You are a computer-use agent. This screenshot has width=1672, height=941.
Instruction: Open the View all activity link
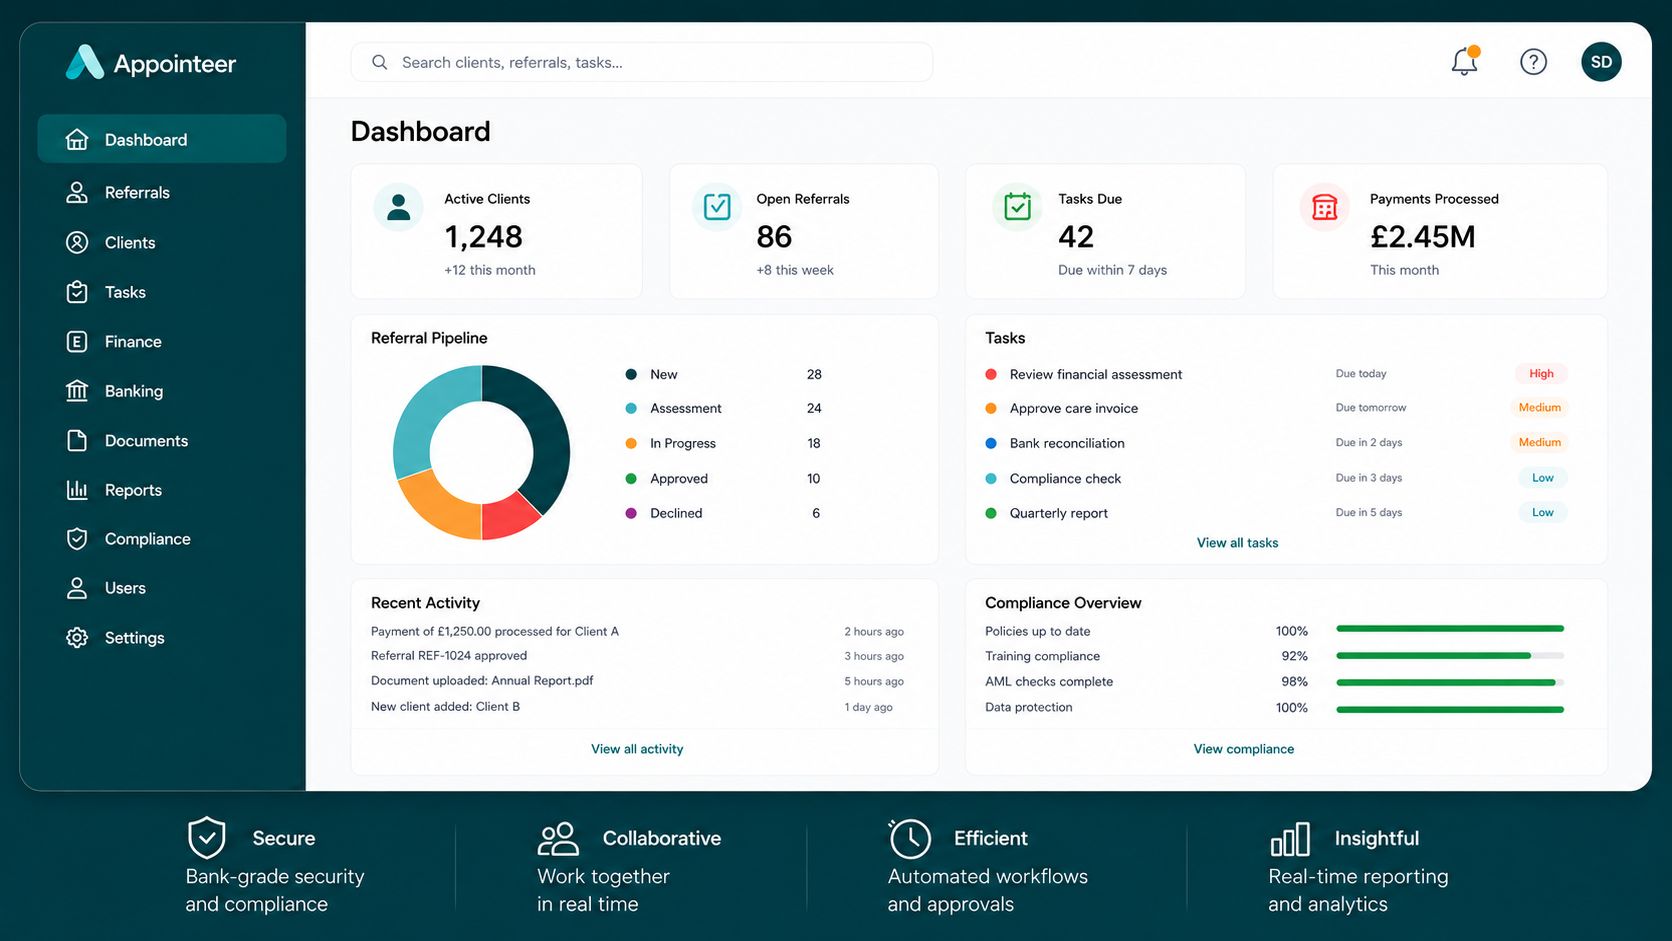click(x=637, y=749)
